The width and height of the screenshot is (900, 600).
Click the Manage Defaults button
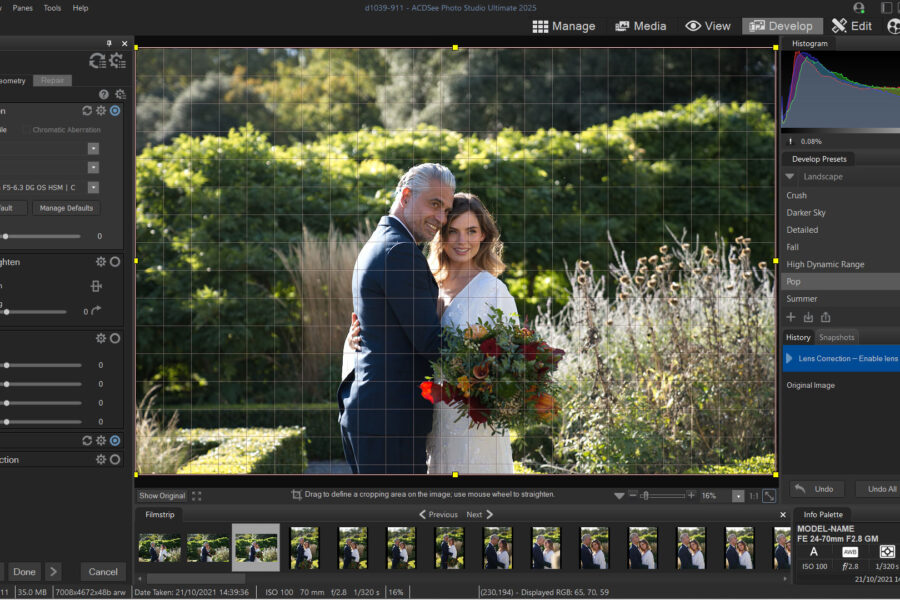pos(67,208)
